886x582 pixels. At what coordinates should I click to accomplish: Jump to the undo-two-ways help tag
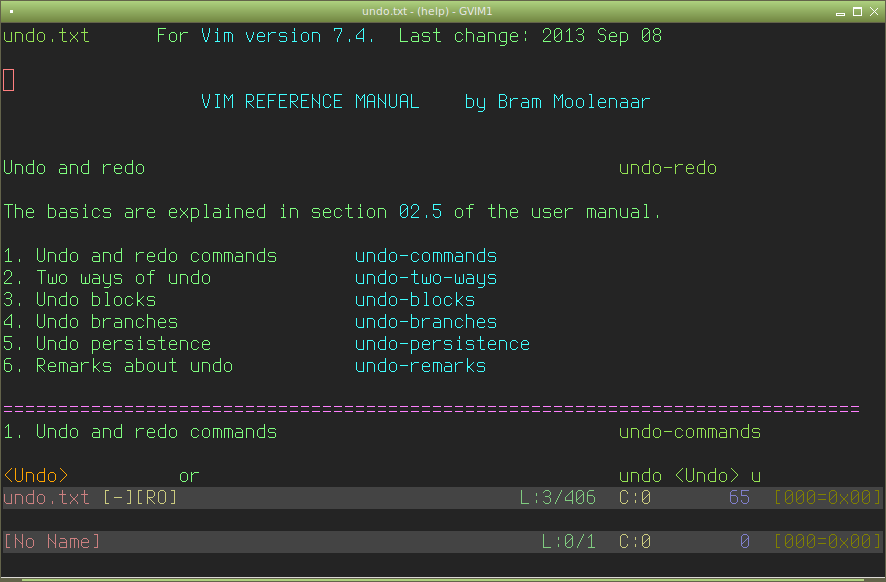click(x=425, y=278)
